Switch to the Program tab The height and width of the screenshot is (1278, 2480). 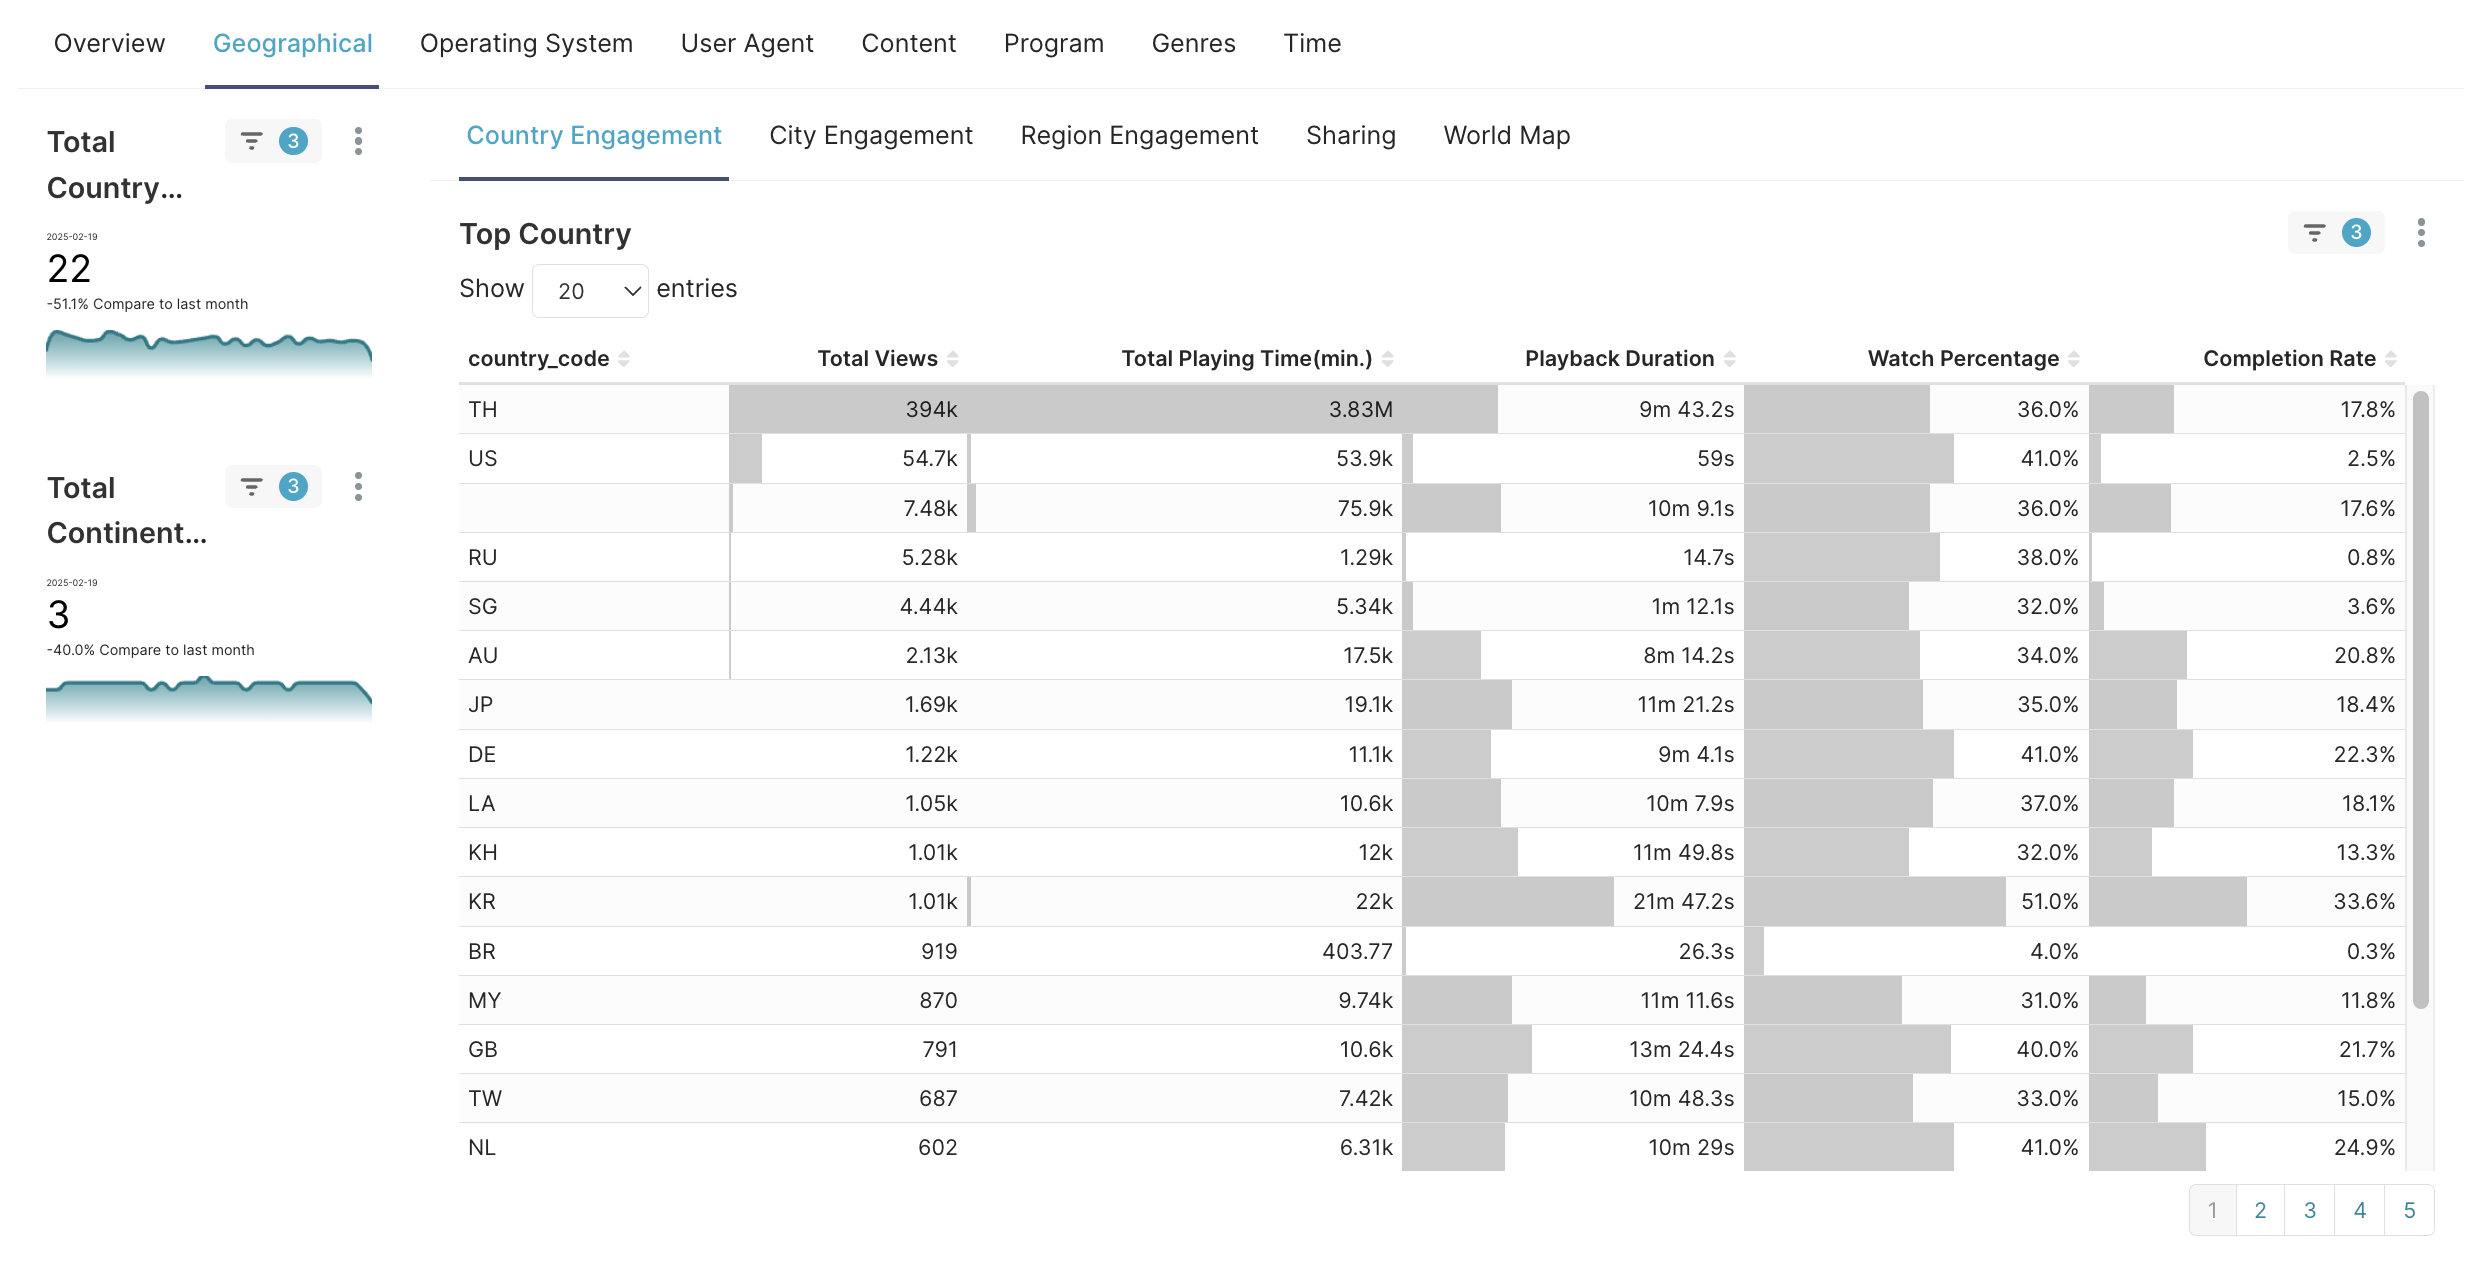click(x=1053, y=43)
